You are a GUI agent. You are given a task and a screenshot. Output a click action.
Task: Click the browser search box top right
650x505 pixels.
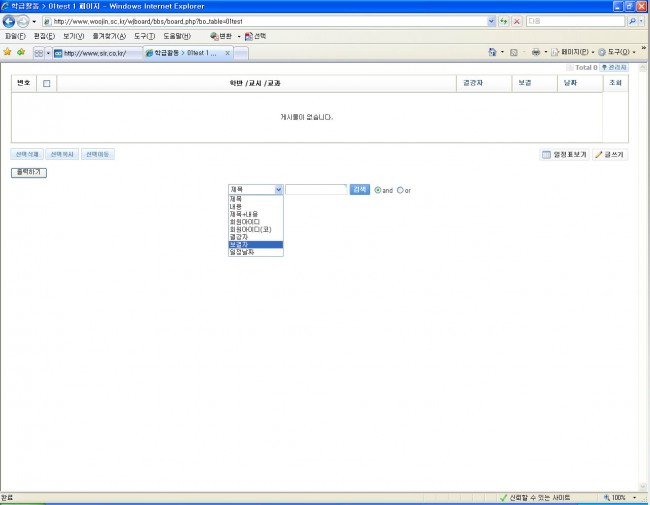coord(575,21)
